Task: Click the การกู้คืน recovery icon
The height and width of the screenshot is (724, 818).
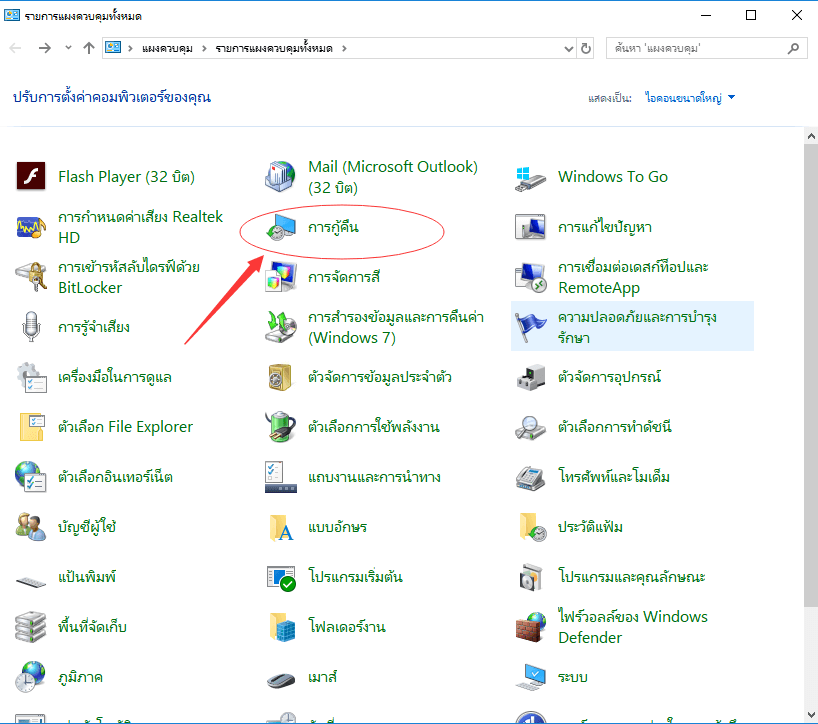Action: pyautogui.click(x=281, y=227)
